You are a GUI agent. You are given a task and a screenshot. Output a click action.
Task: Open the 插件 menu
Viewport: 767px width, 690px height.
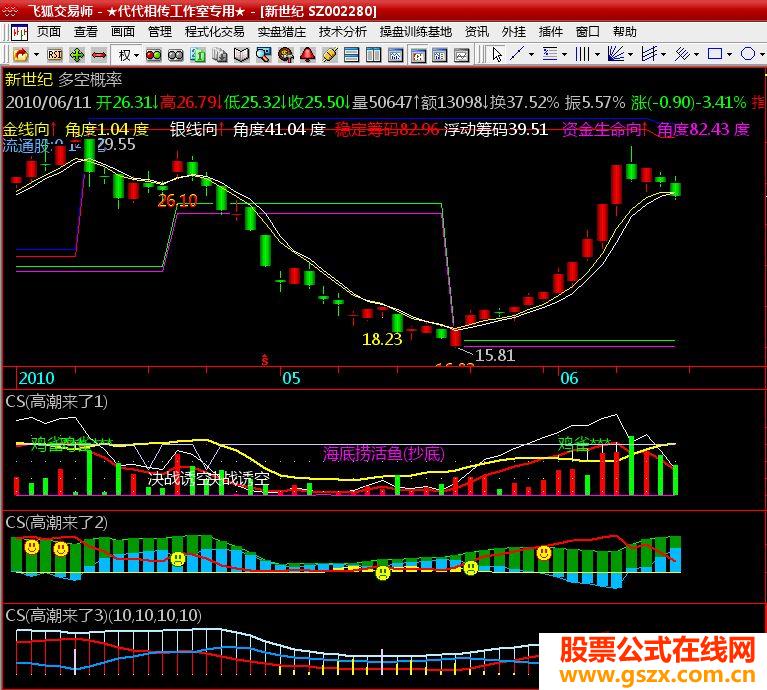551,32
